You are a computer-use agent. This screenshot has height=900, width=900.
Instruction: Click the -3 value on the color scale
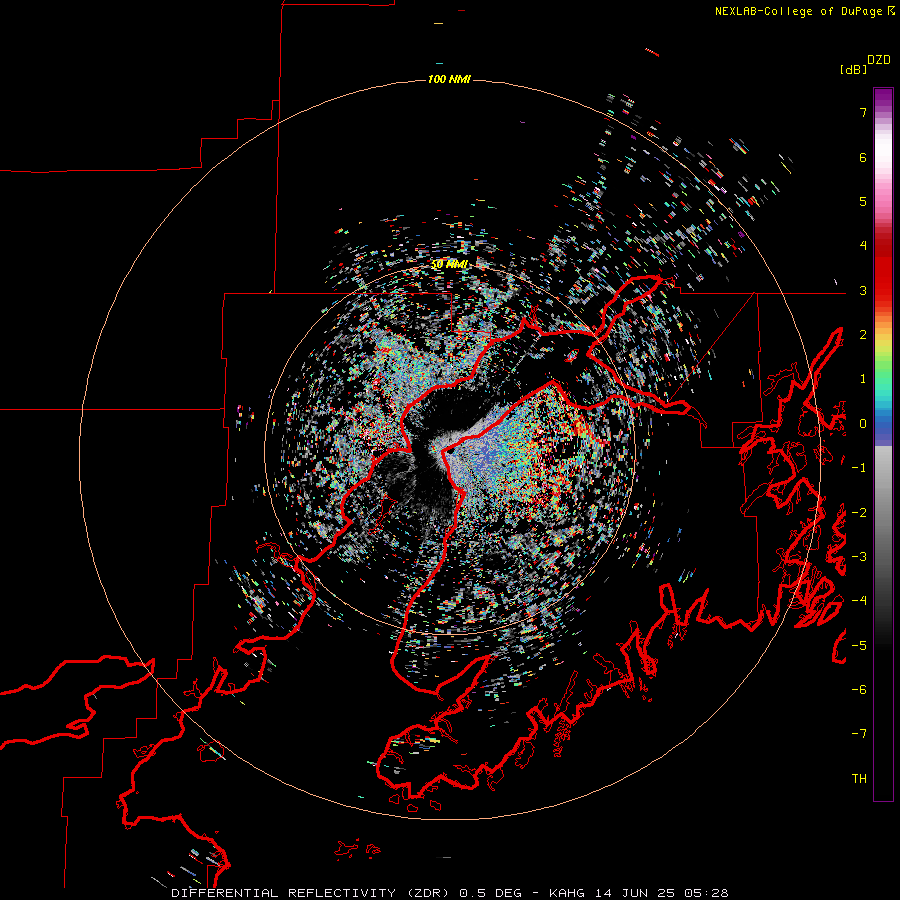click(x=859, y=557)
